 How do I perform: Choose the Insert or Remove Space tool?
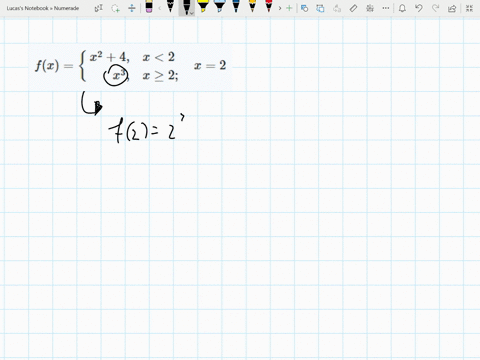[x=132, y=8]
